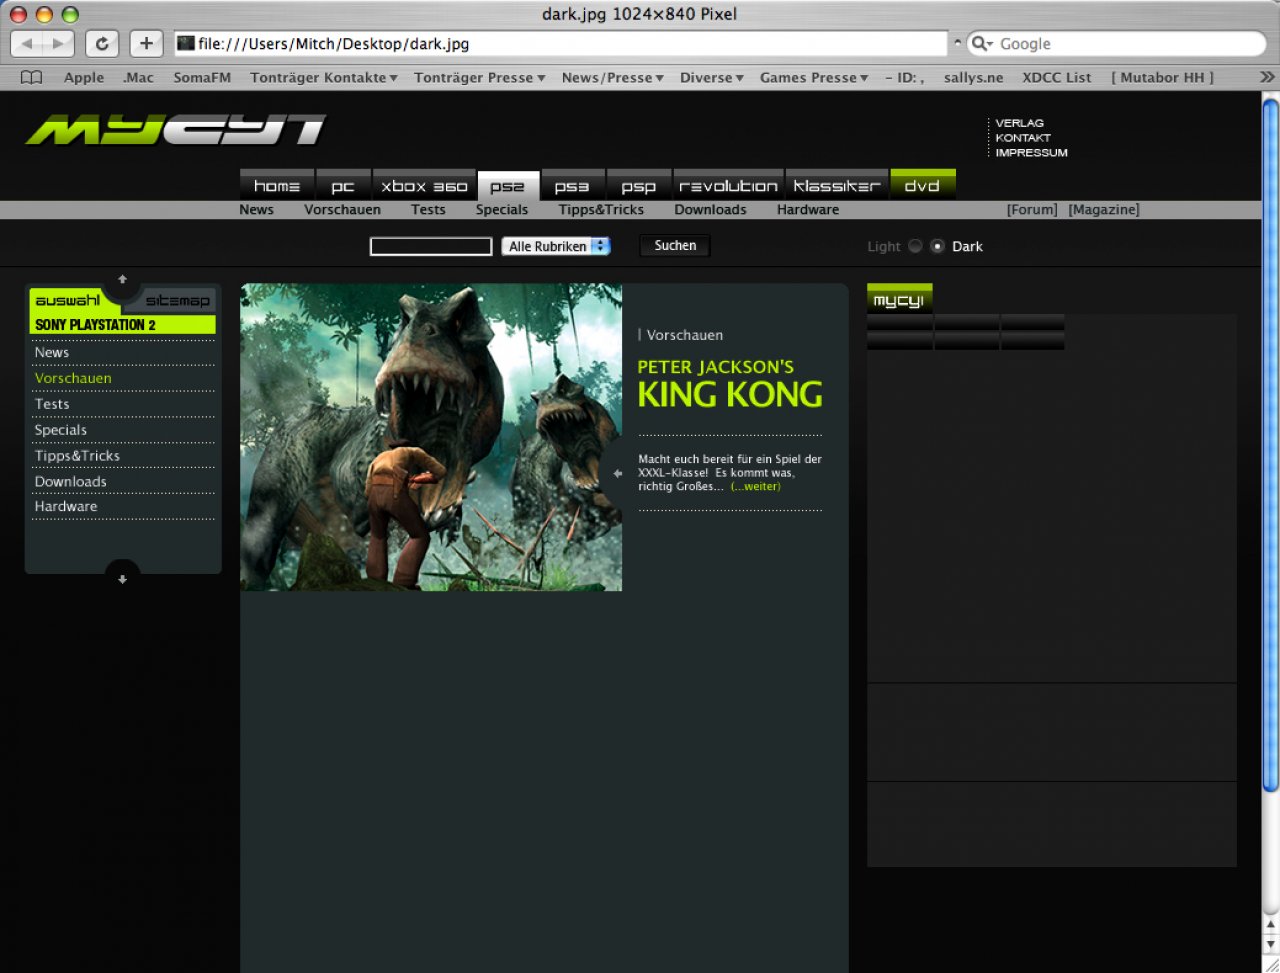This screenshot has height=973, width=1280.
Task: Click the up arrow above the auswahl panel
Action: tap(122, 279)
